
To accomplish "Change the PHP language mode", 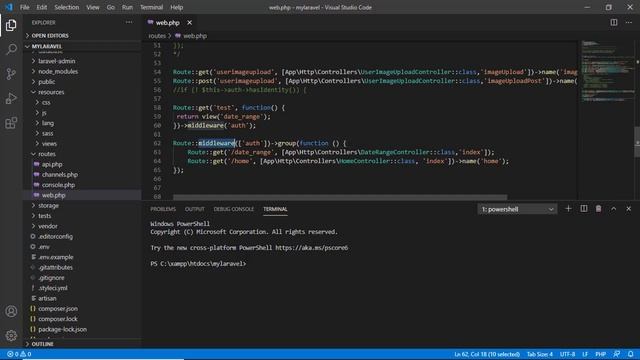I will [x=600, y=354].
